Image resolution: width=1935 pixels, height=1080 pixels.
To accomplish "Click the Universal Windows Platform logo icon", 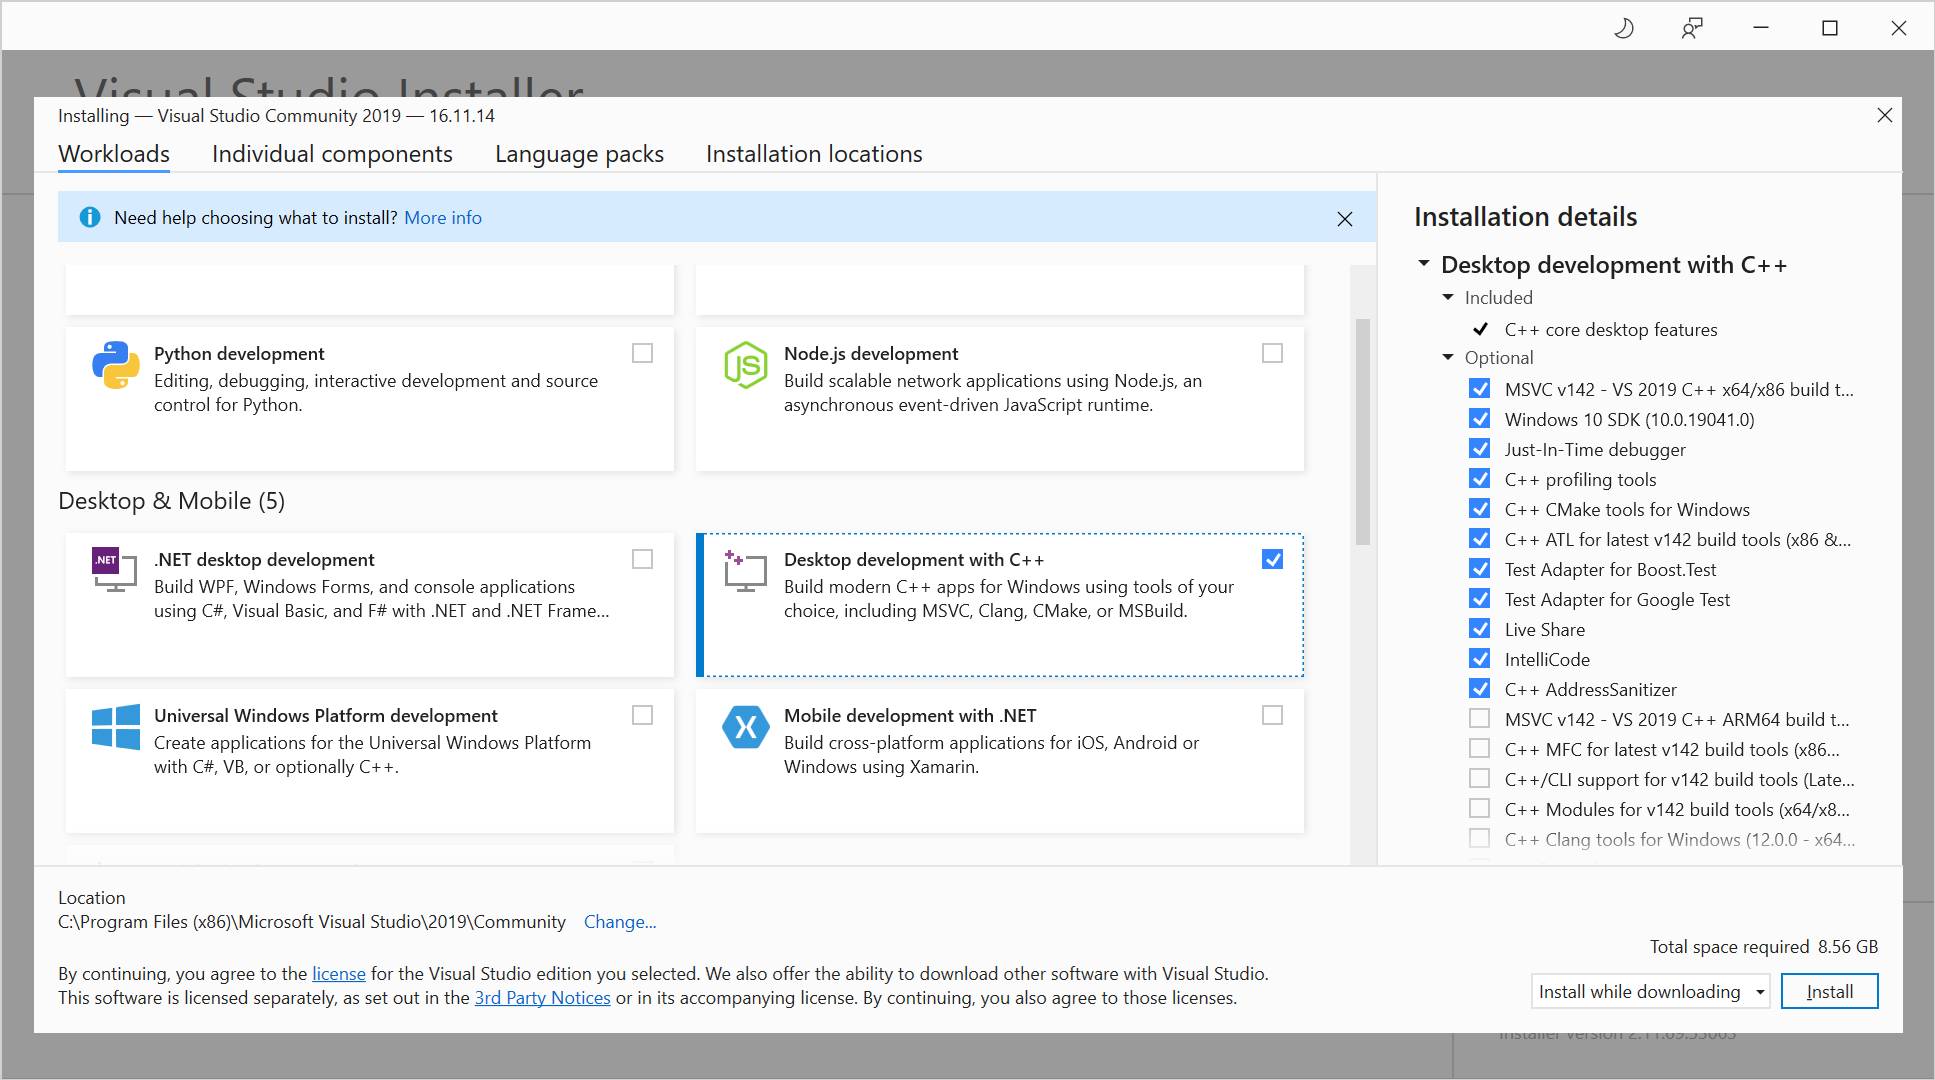I will tap(115, 727).
